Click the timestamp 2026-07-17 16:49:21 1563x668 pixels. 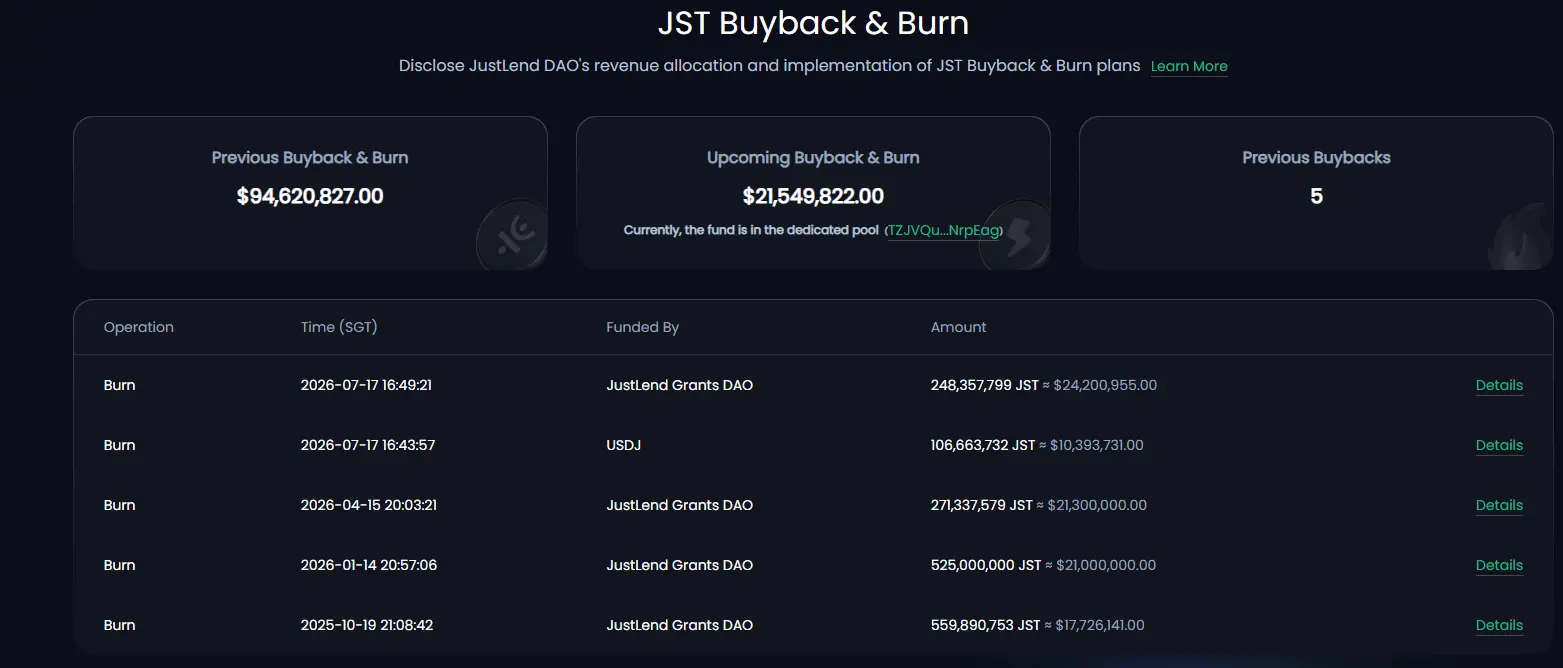coord(366,385)
